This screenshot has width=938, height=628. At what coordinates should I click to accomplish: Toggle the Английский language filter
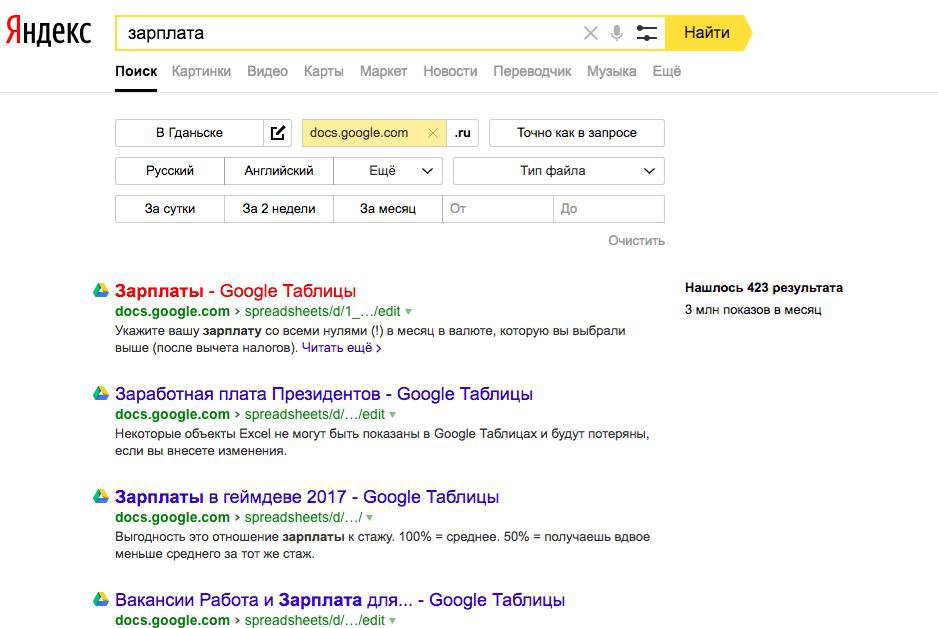pos(279,171)
